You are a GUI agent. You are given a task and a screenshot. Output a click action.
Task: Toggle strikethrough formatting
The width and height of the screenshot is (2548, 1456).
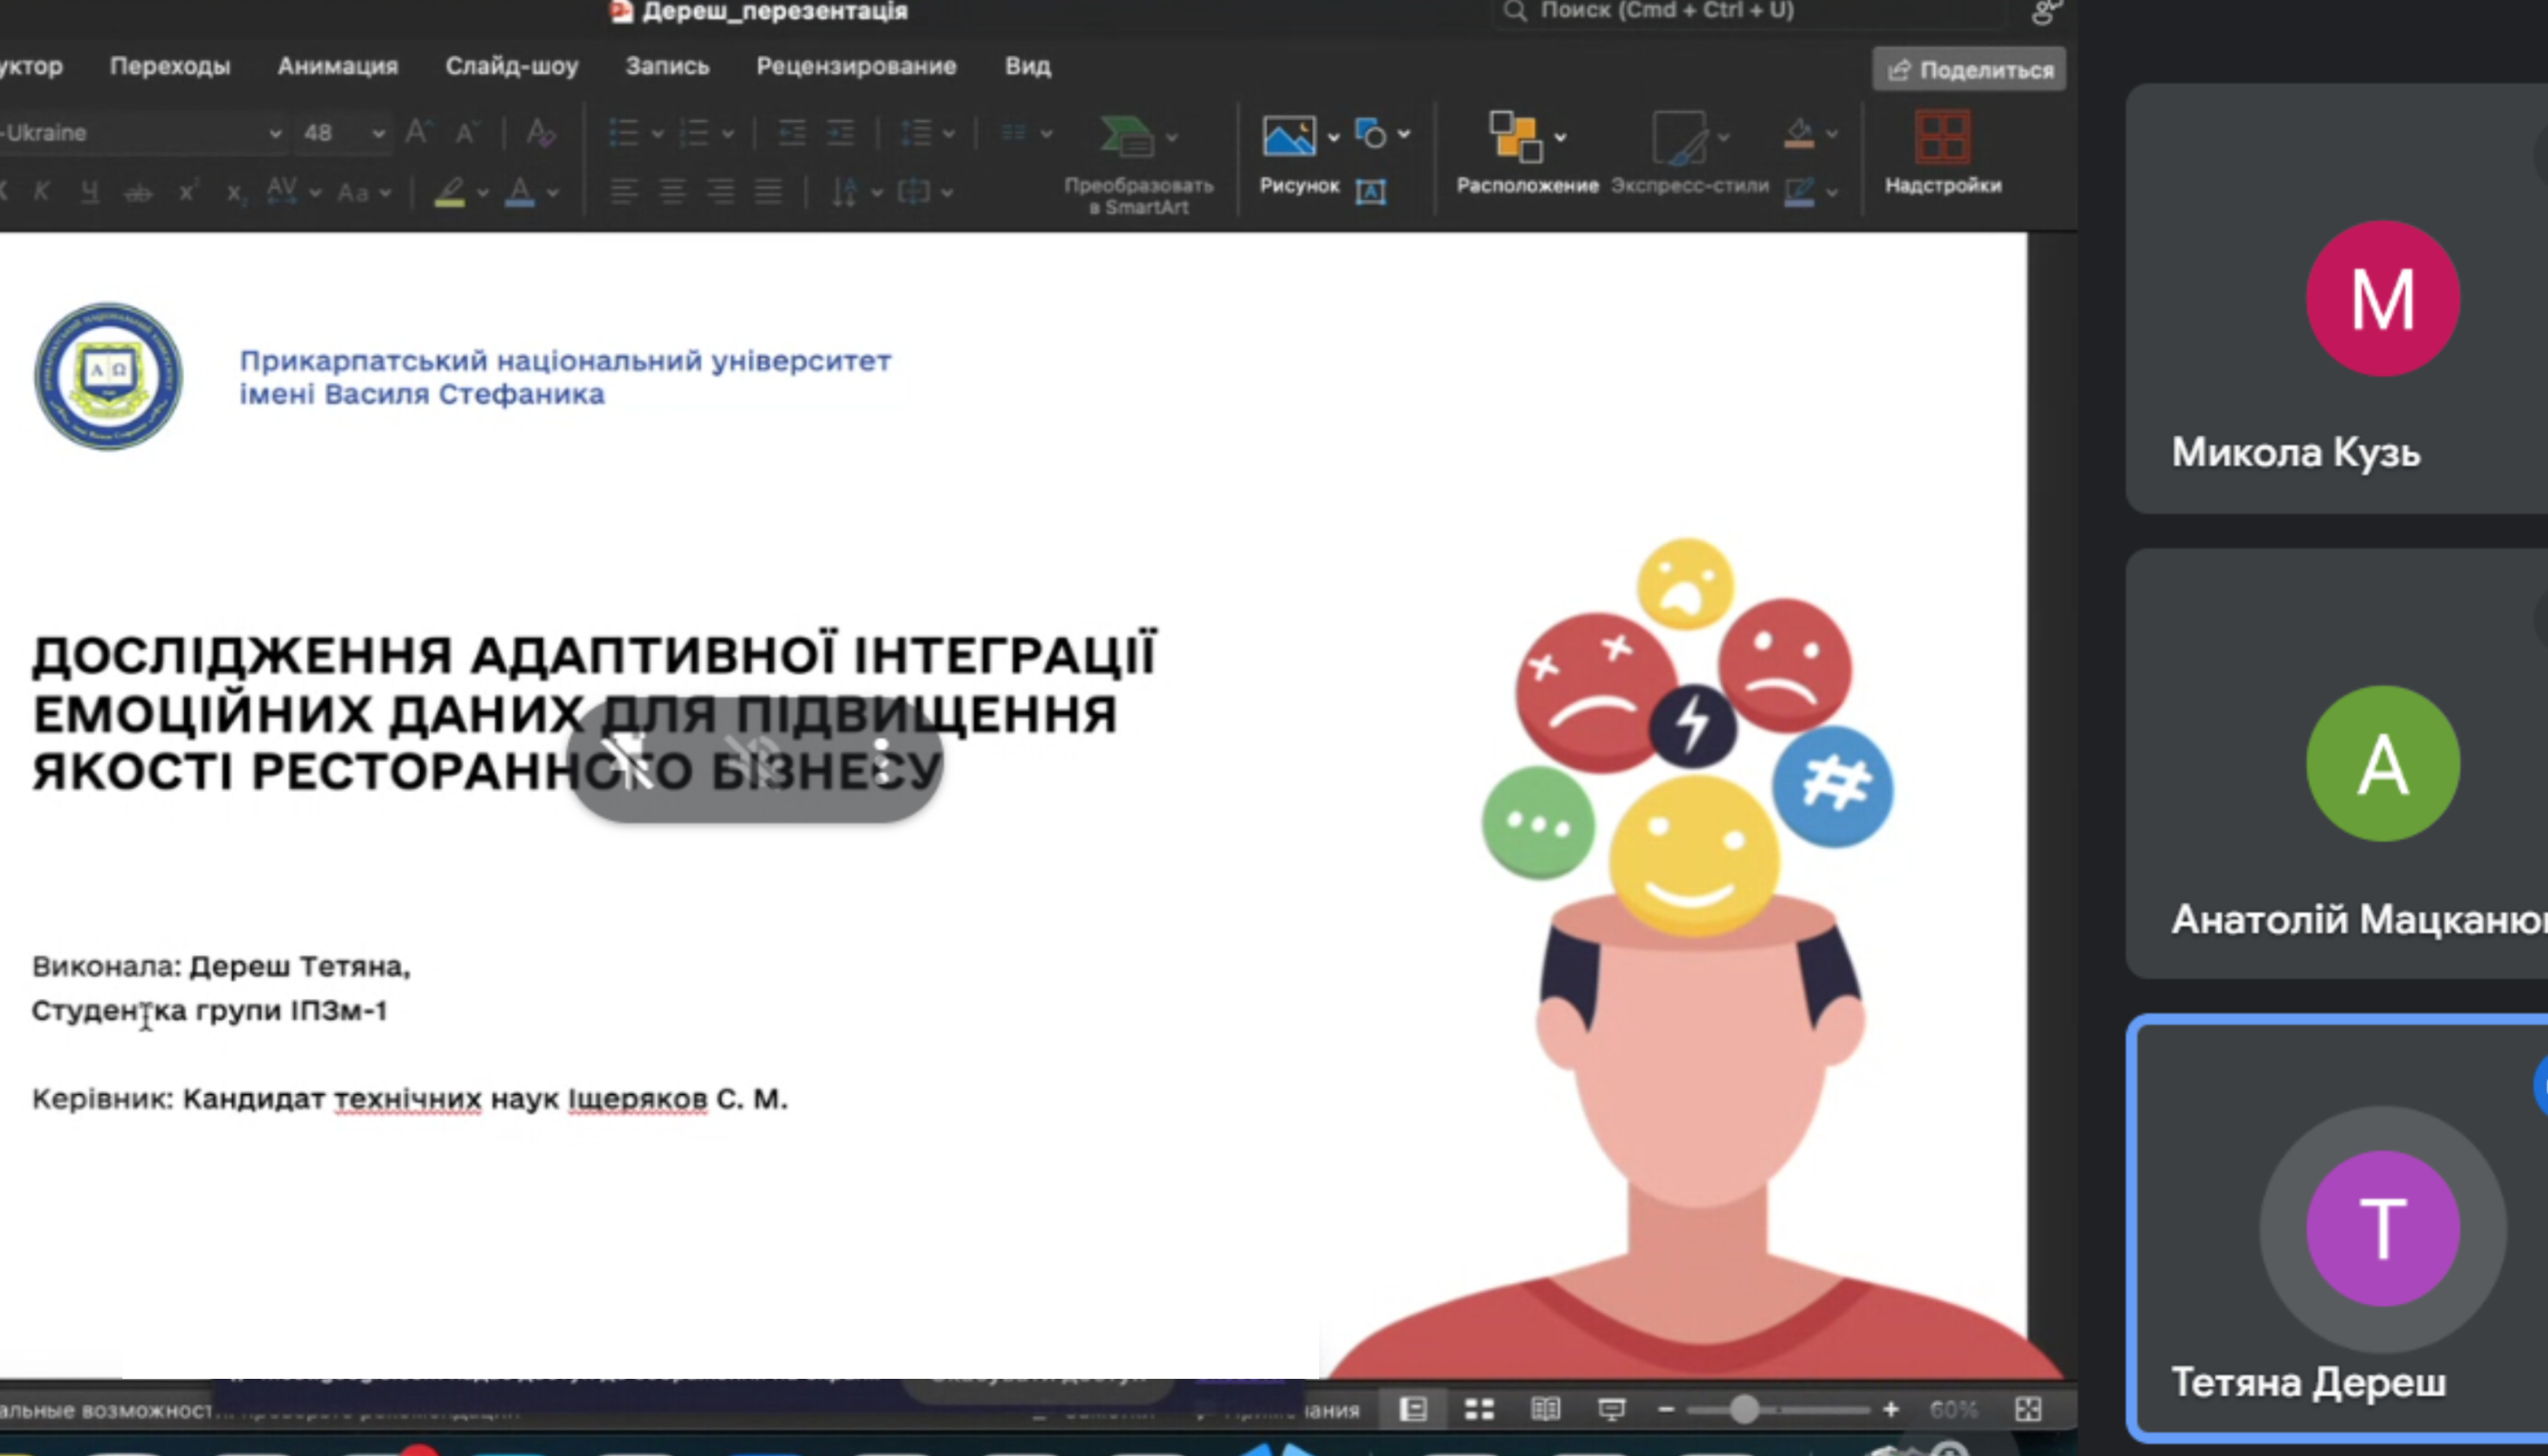pos(138,191)
